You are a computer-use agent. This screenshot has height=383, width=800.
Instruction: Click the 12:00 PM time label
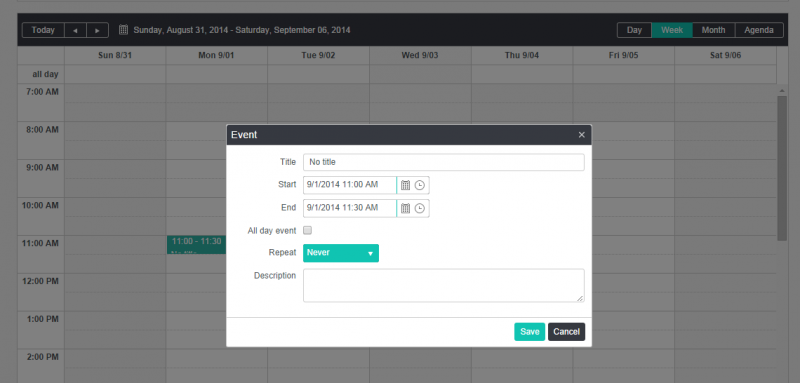[40, 281]
